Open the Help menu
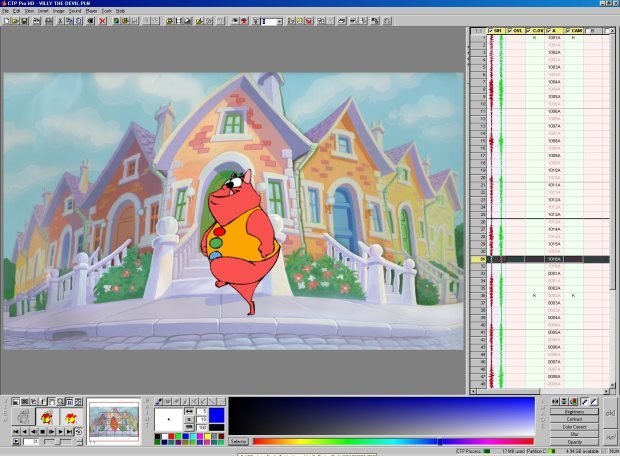Screen dimensions: 620x456 coord(120,11)
